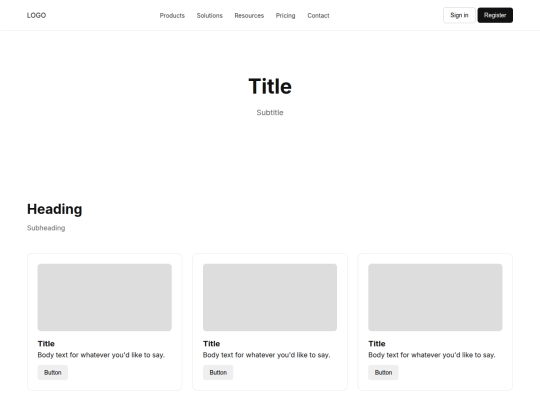Click the Button in the middle card
The width and height of the screenshot is (540, 405).
coord(218,373)
